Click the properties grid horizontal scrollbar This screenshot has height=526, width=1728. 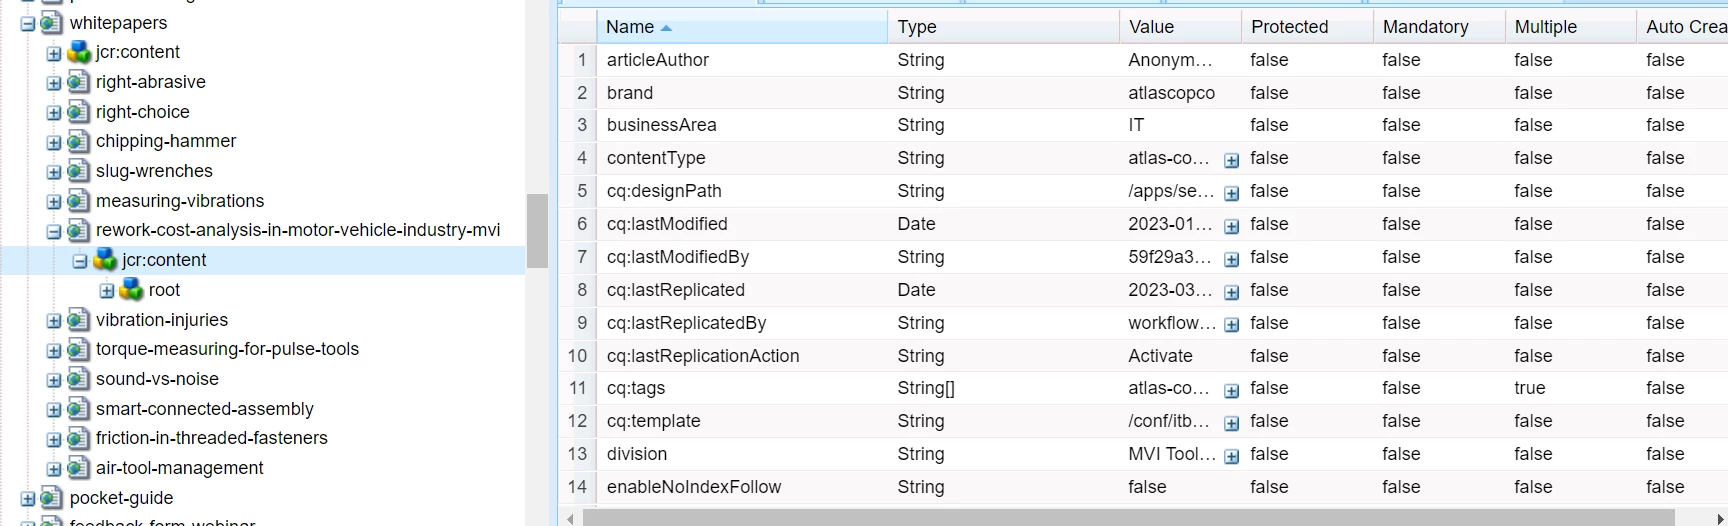pyautogui.click(x=1129, y=518)
